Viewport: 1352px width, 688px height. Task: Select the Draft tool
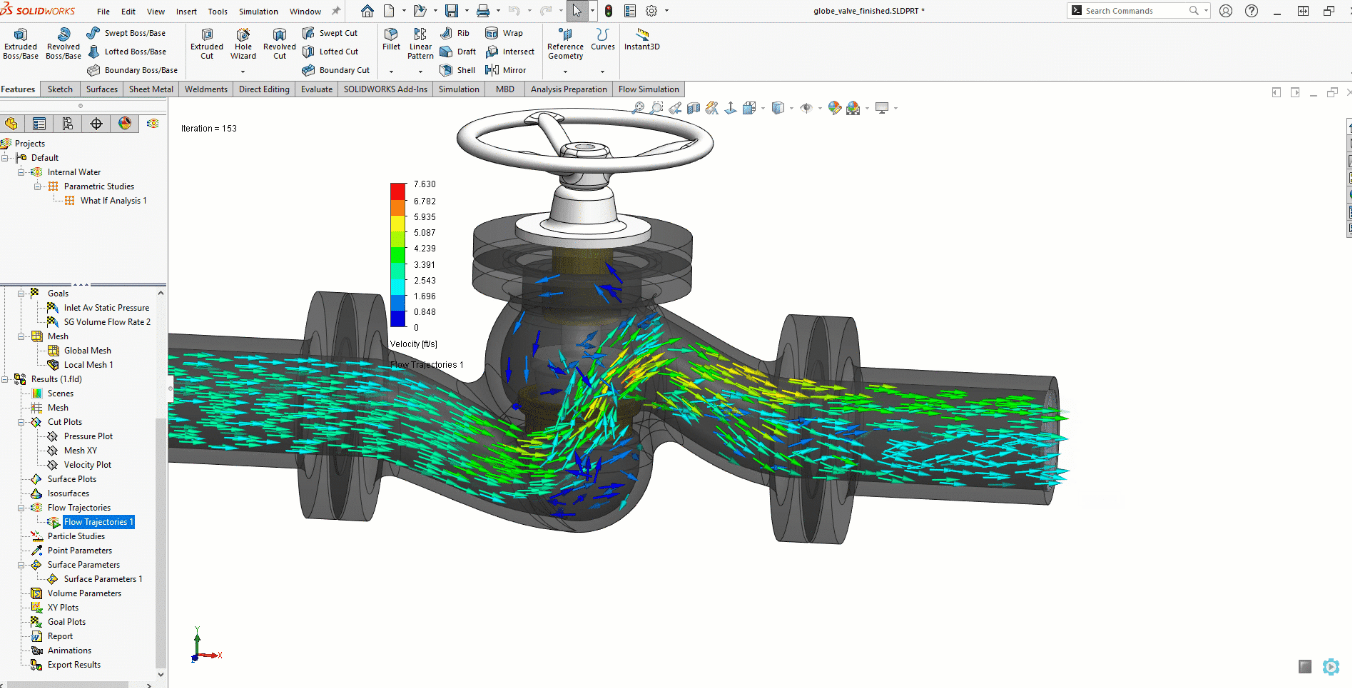[x=458, y=52]
